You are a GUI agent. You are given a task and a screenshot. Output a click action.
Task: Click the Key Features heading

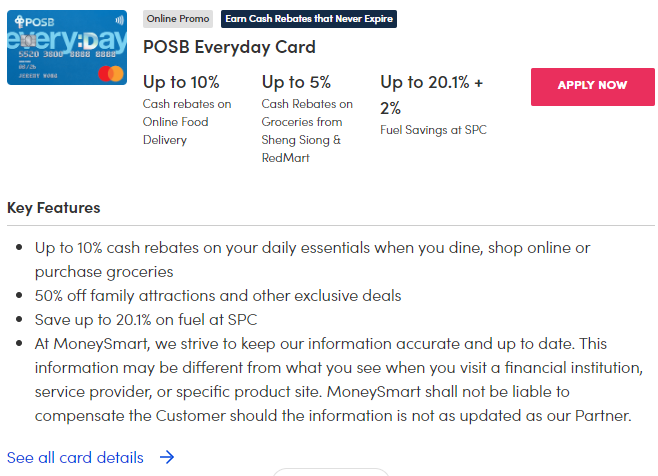[54, 208]
